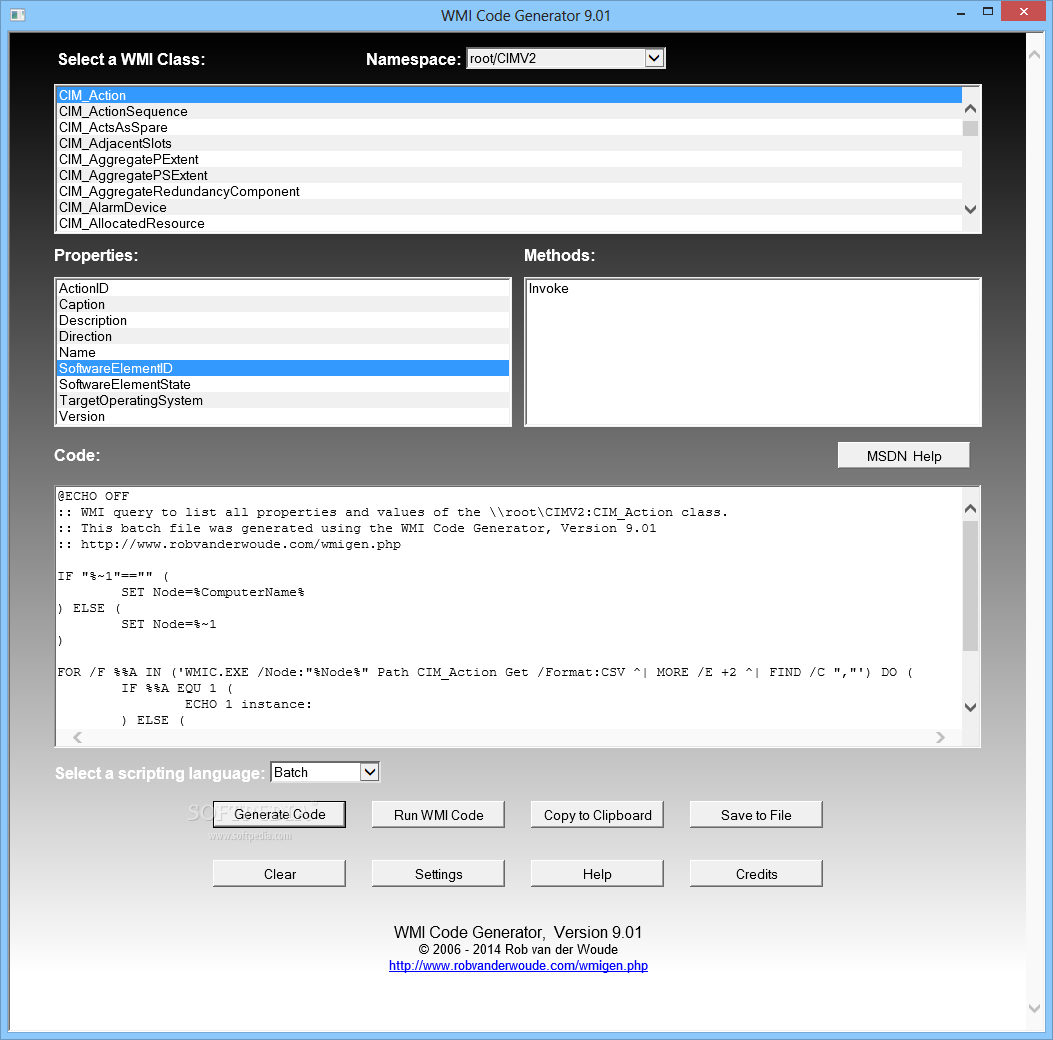Select the ActionID property
The image size is (1053, 1040).
point(283,288)
